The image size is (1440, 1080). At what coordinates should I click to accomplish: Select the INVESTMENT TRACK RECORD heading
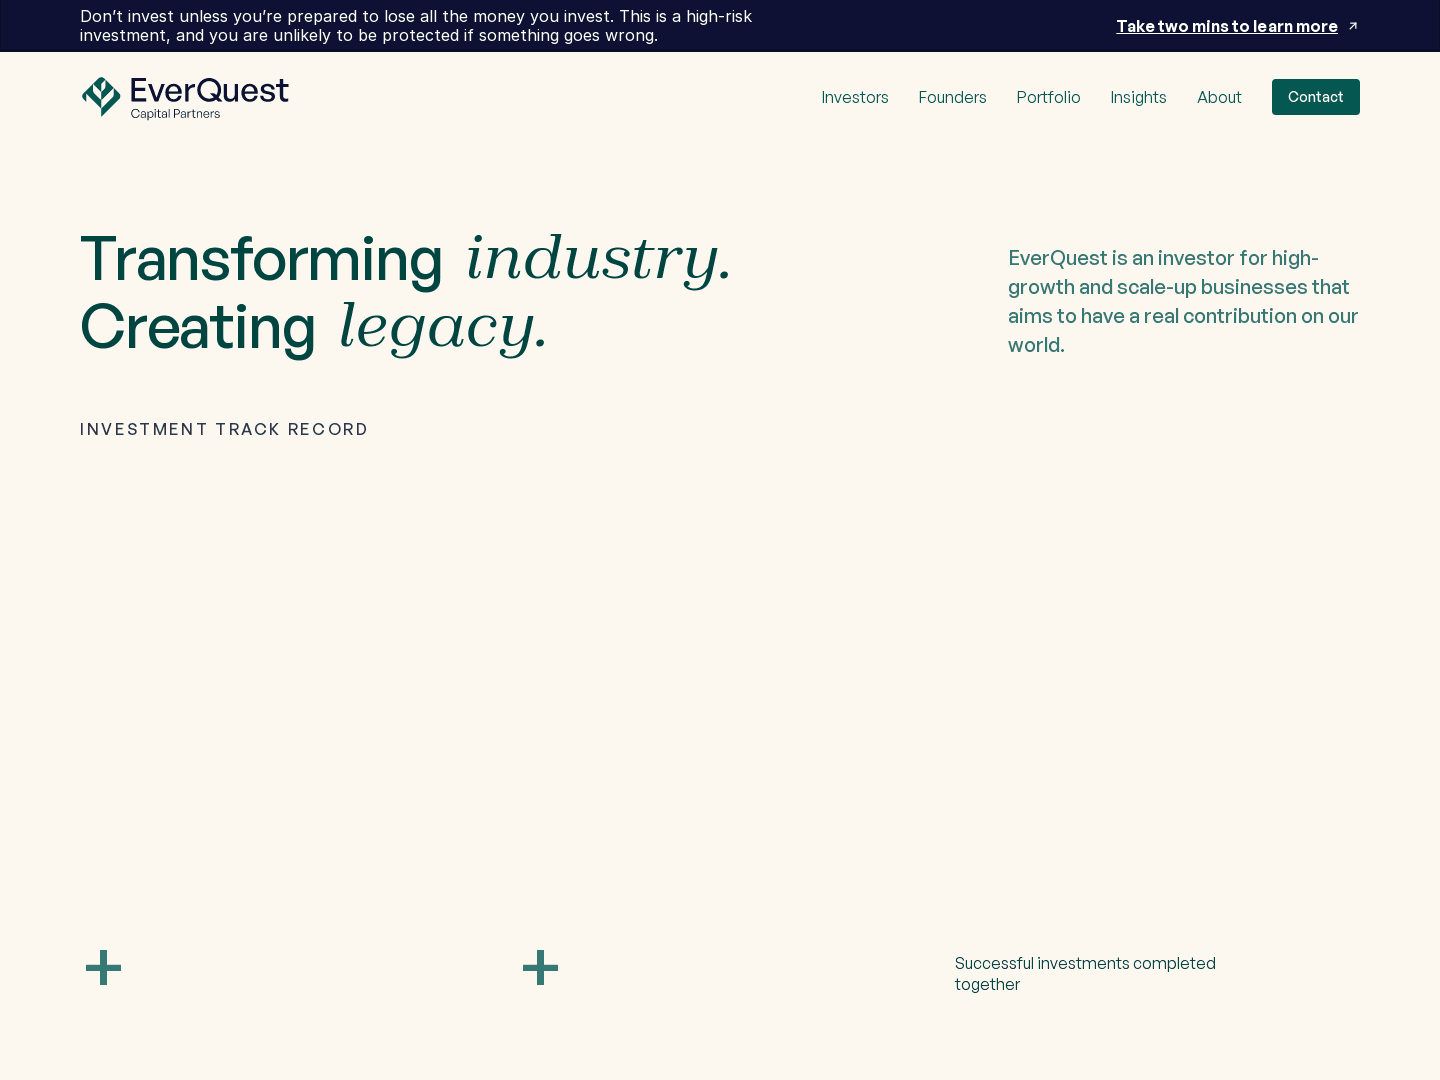coord(224,429)
